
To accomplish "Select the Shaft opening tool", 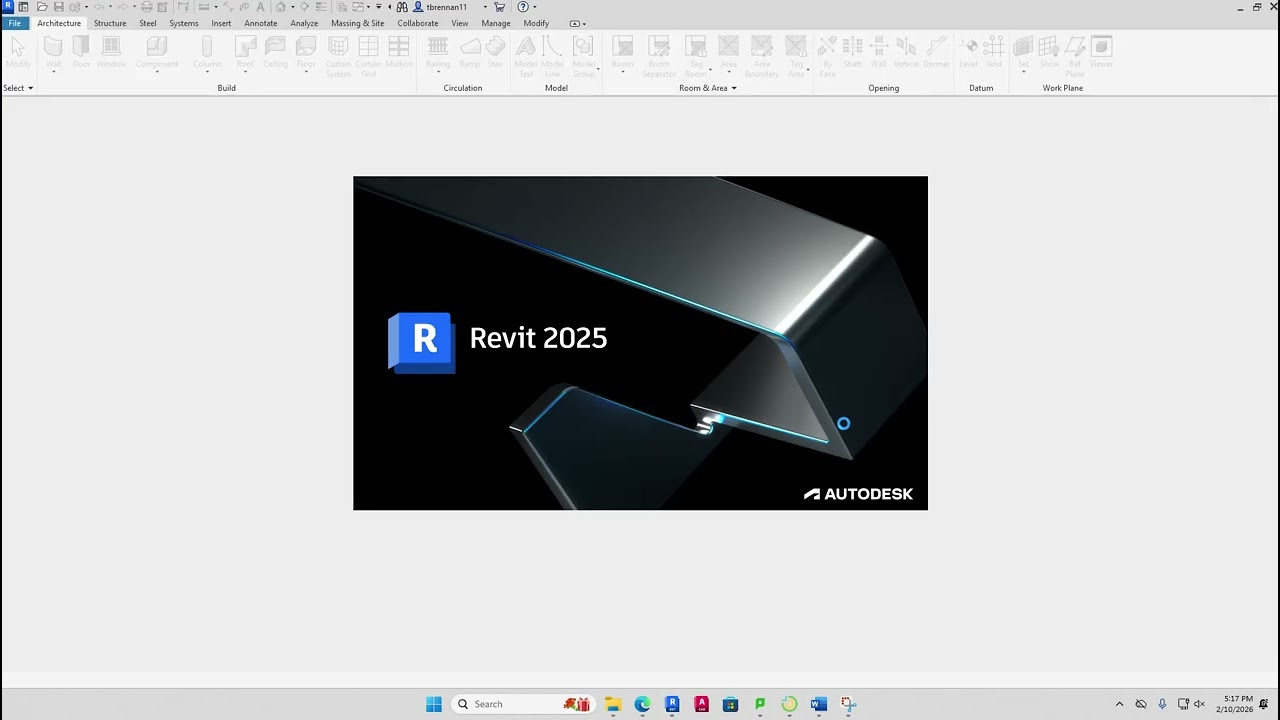I will point(853,53).
